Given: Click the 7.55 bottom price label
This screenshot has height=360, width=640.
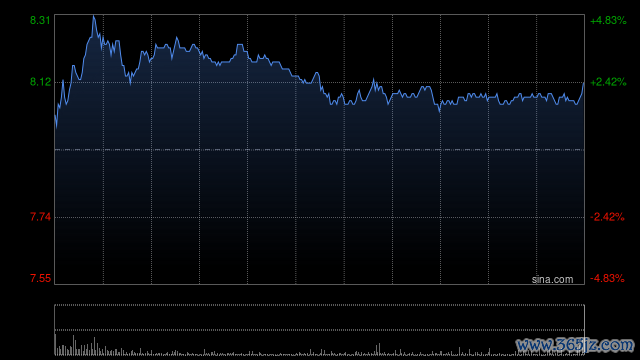Looking at the screenshot, I should [x=40, y=278].
